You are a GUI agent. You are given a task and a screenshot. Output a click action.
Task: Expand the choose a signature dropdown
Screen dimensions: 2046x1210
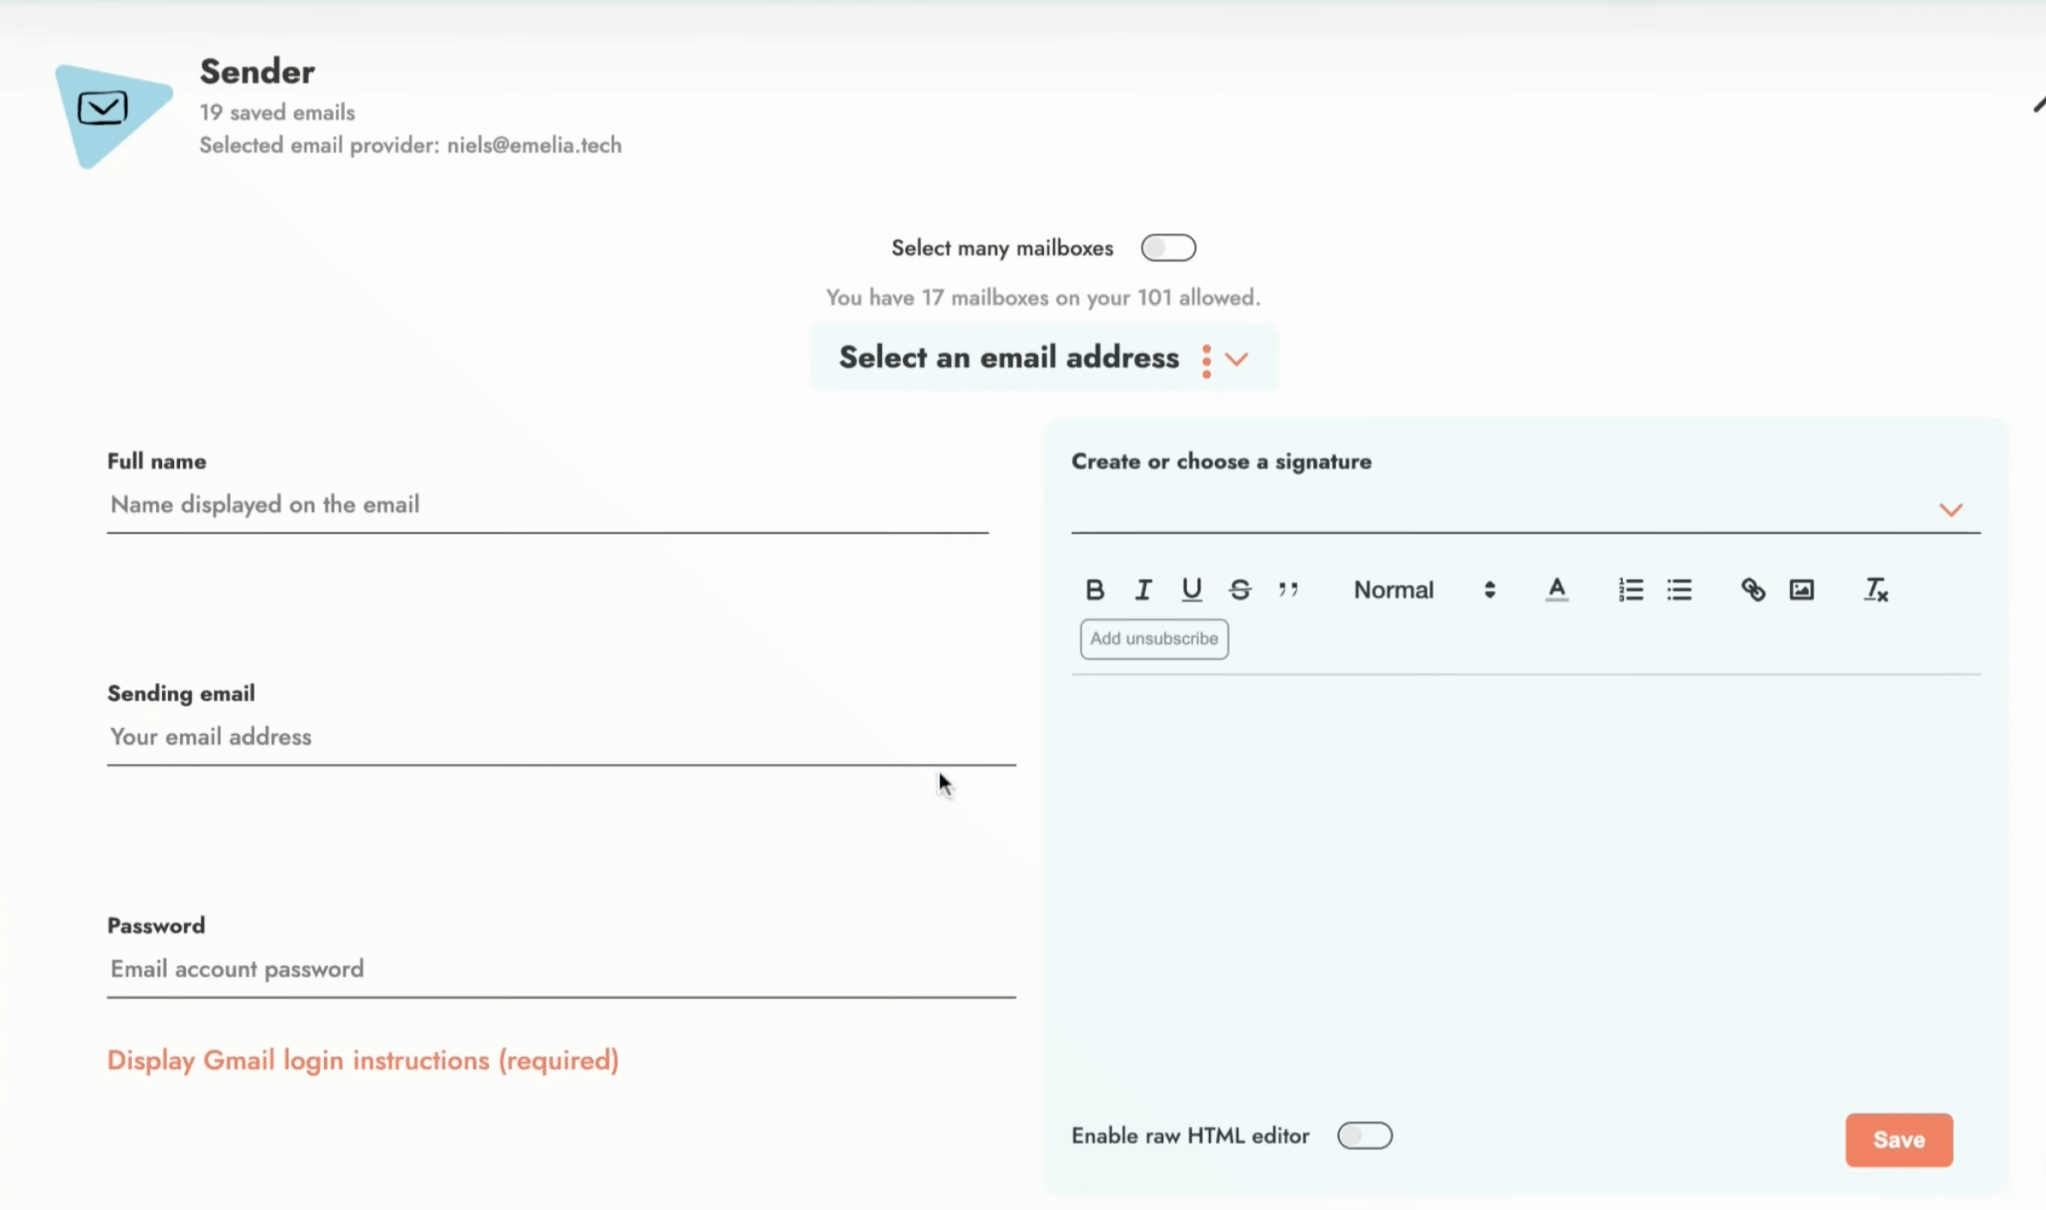point(1950,510)
